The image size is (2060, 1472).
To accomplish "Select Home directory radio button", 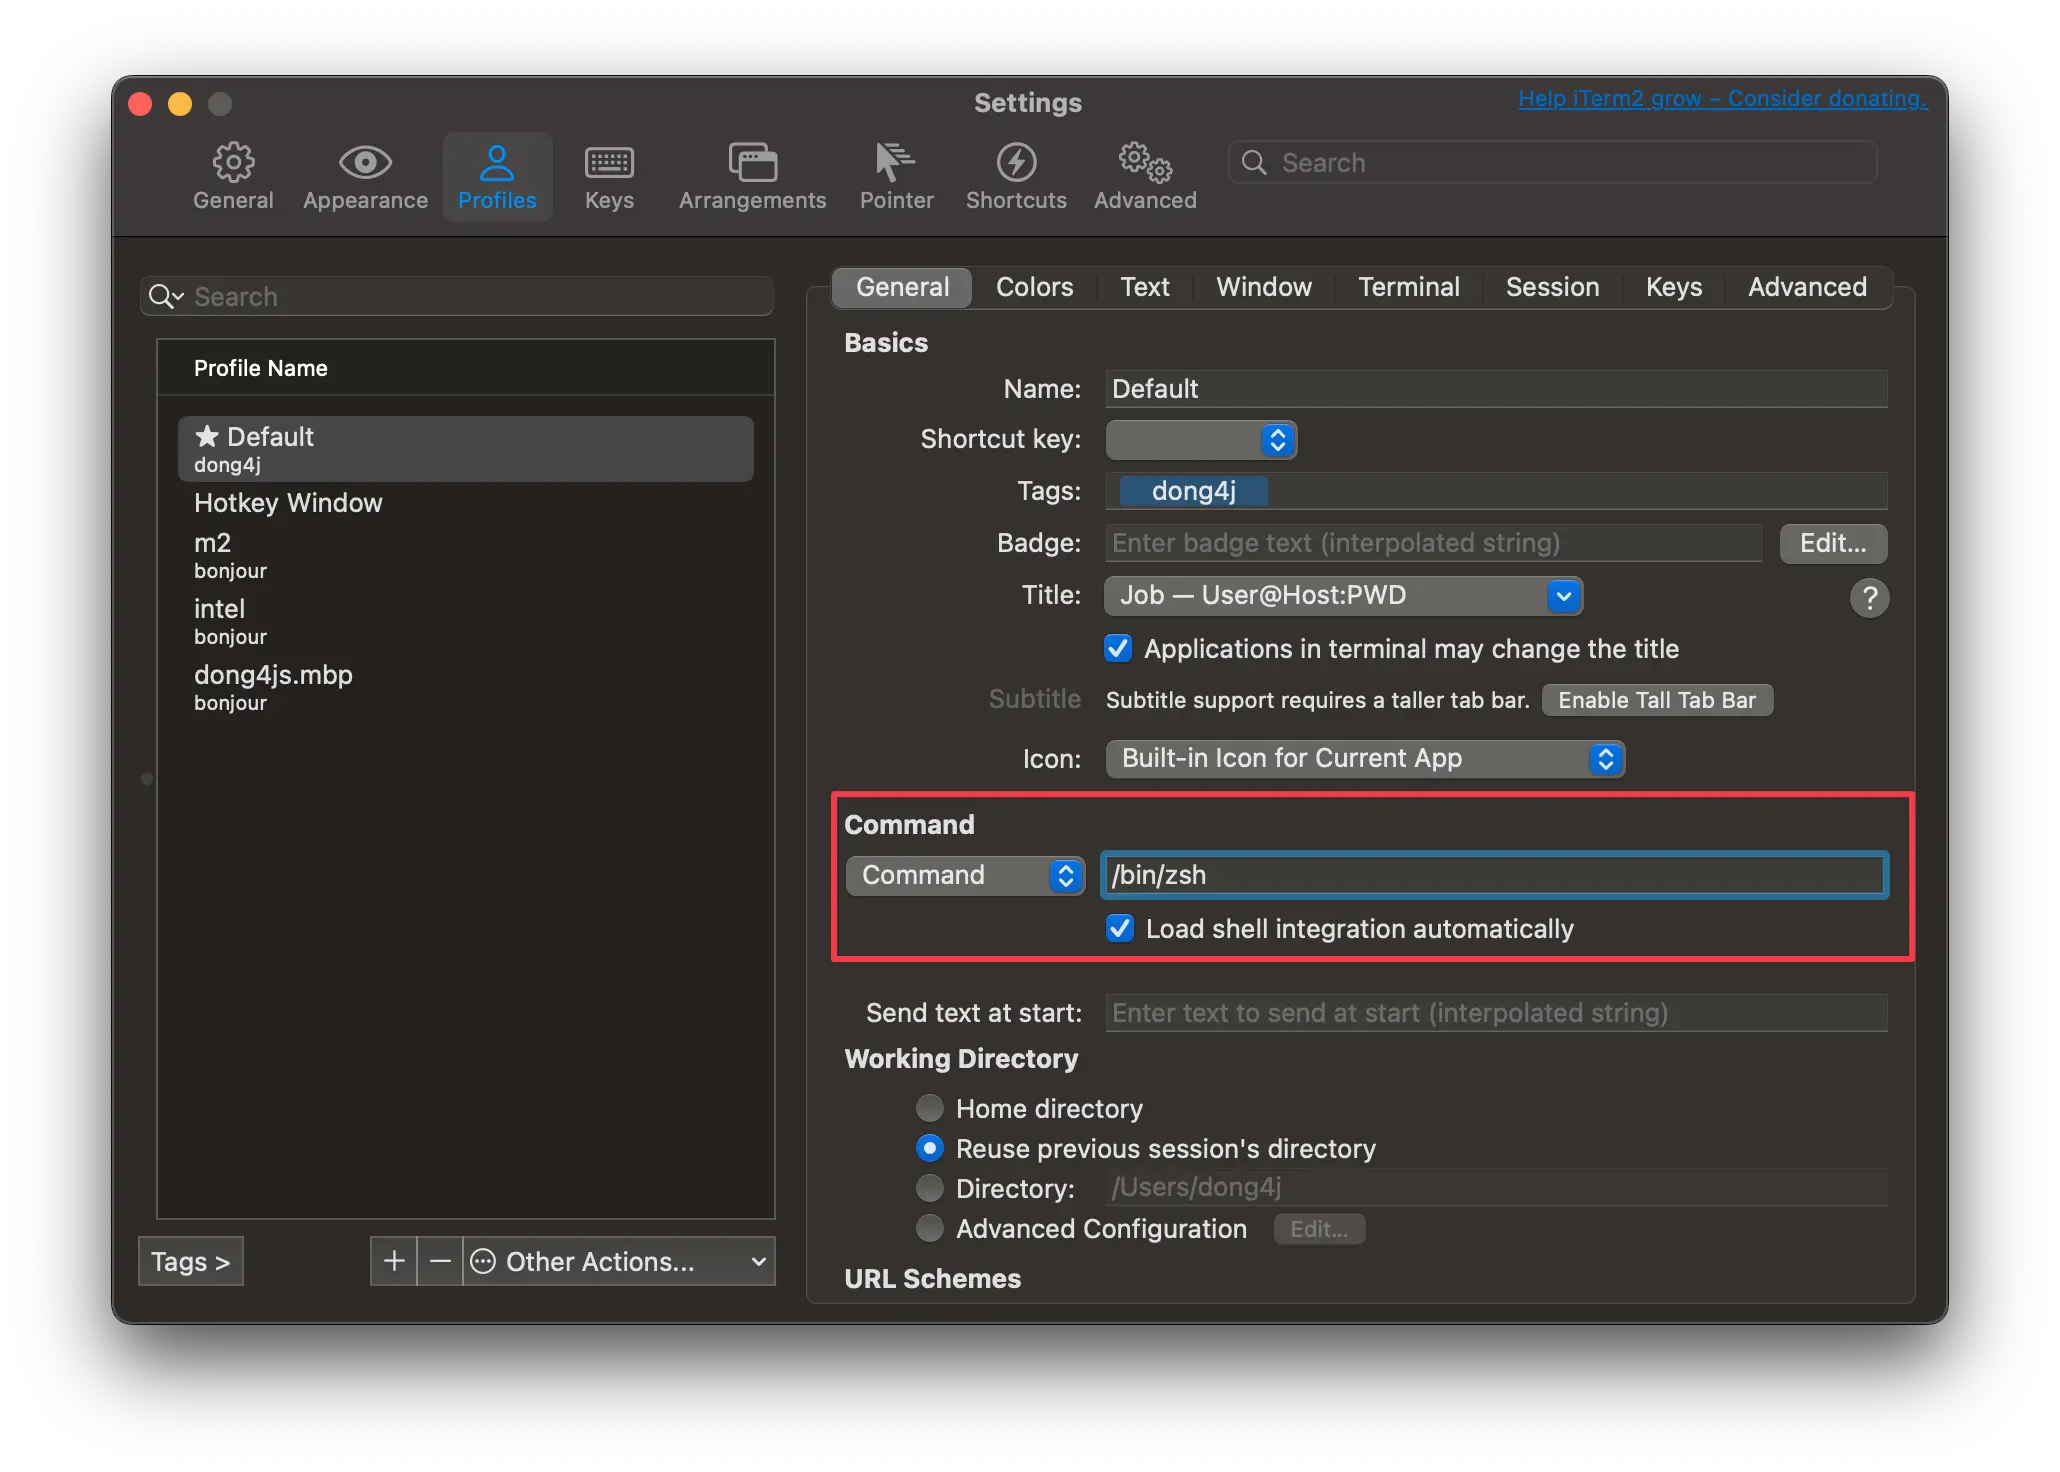I will 930,1108.
